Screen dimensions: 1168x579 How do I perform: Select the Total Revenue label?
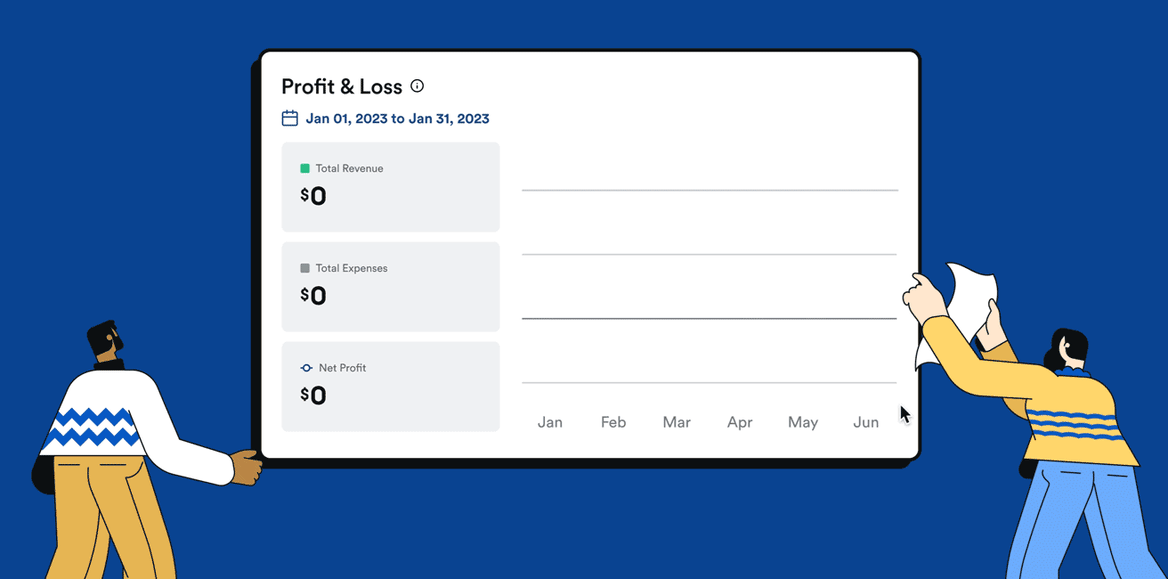(349, 169)
